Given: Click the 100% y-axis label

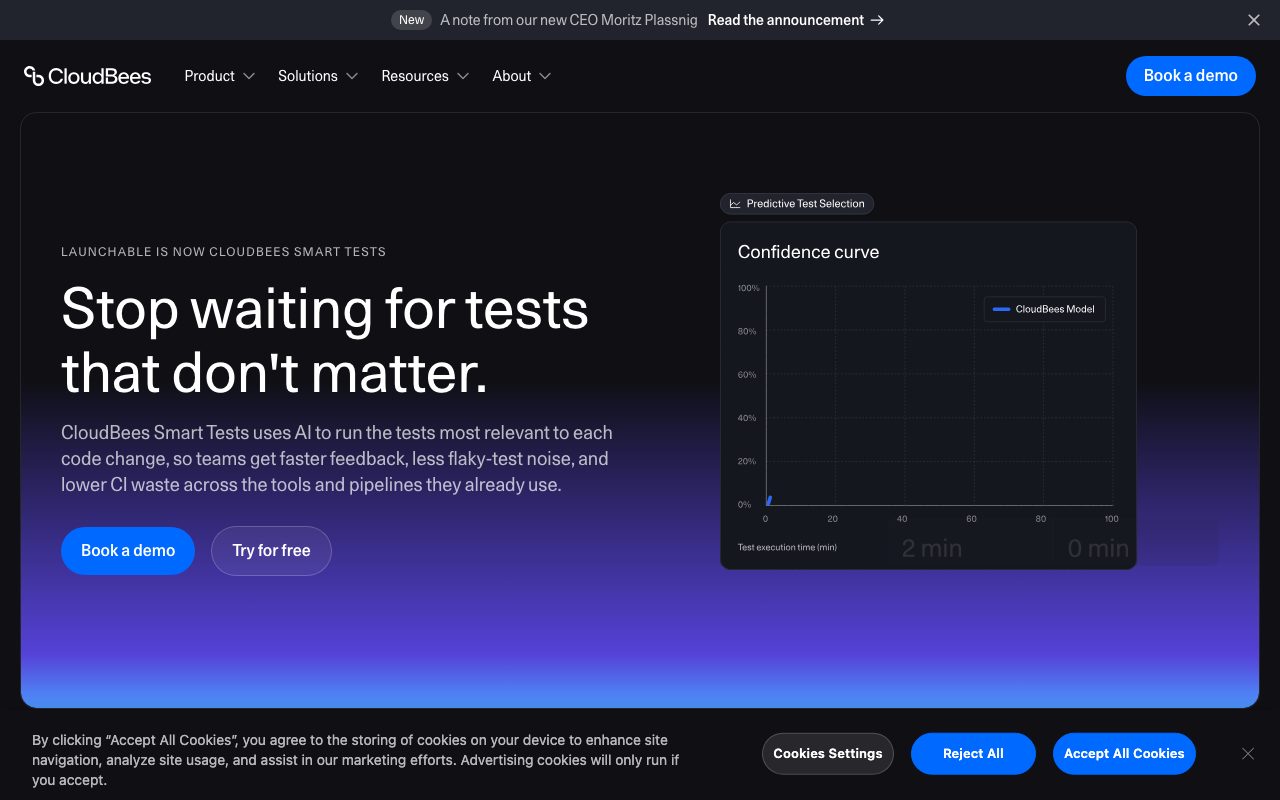Looking at the screenshot, I should (x=748, y=288).
